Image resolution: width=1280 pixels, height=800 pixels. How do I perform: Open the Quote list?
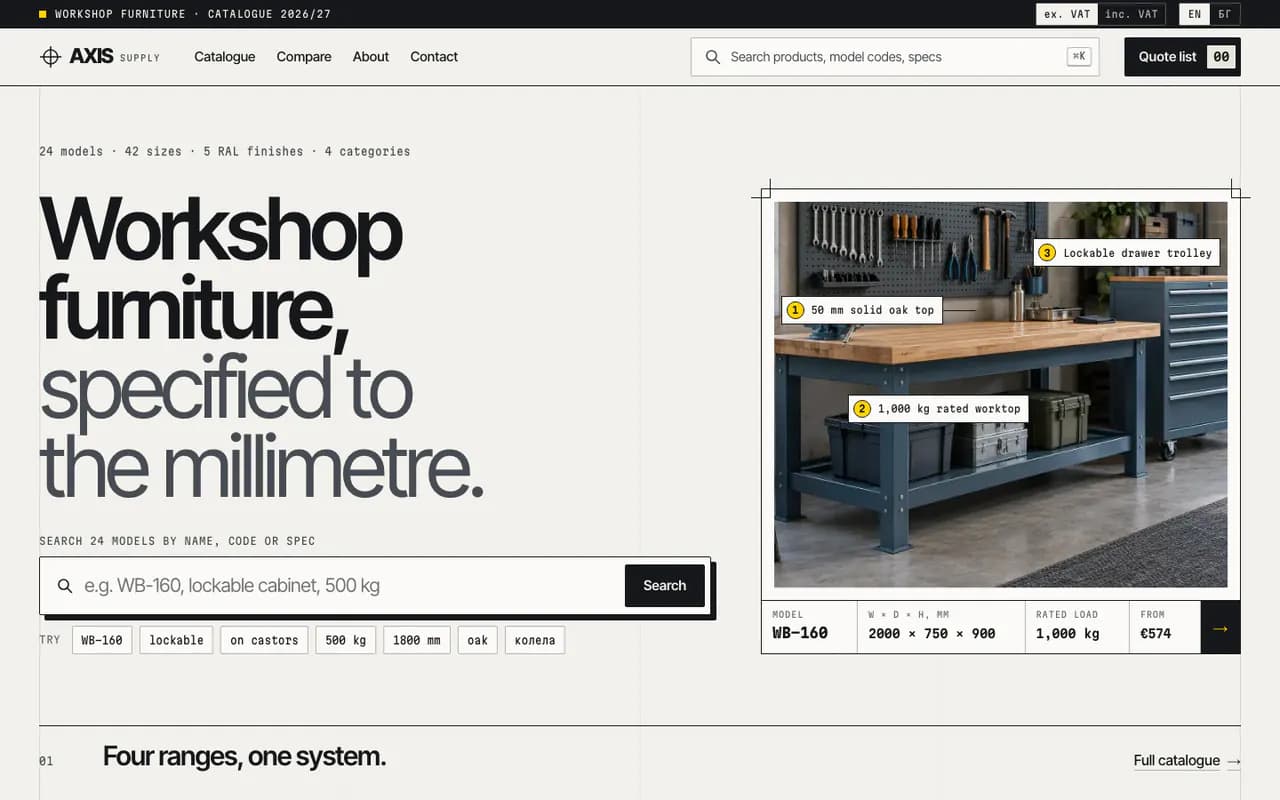coord(1182,57)
